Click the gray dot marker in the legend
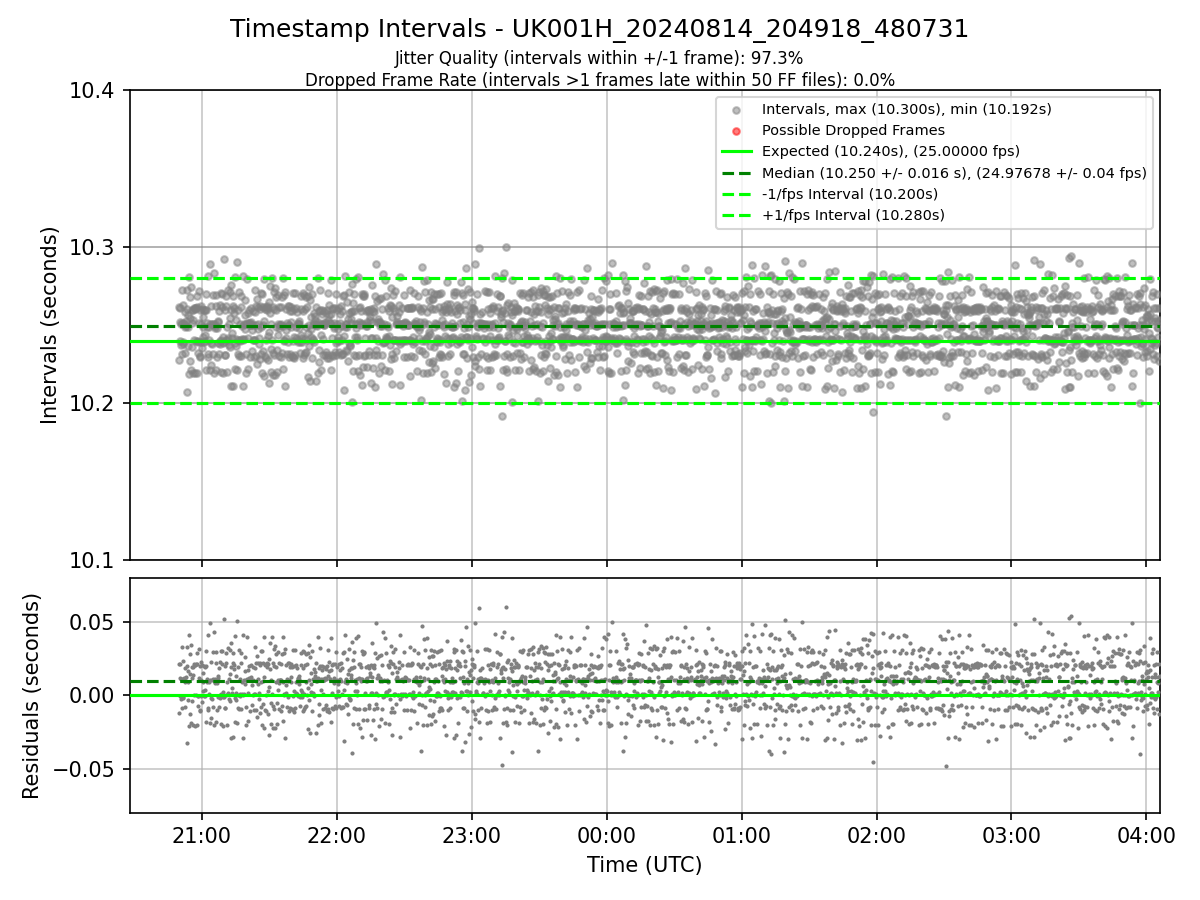 (737, 110)
